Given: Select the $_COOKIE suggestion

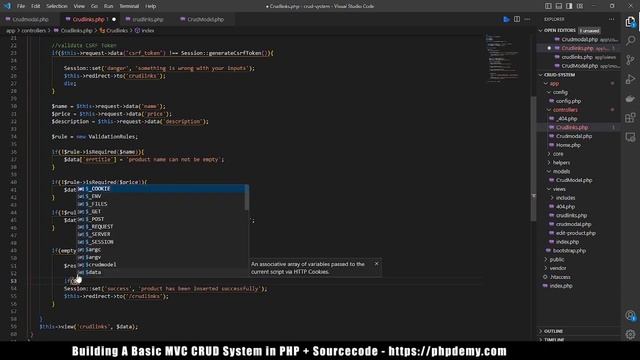Looking at the screenshot, I should (162, 189).
